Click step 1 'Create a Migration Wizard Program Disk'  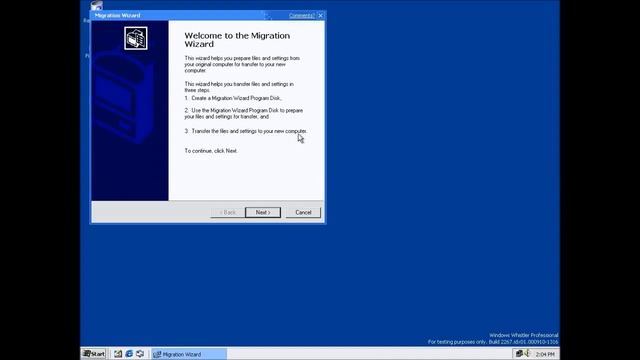233,98
